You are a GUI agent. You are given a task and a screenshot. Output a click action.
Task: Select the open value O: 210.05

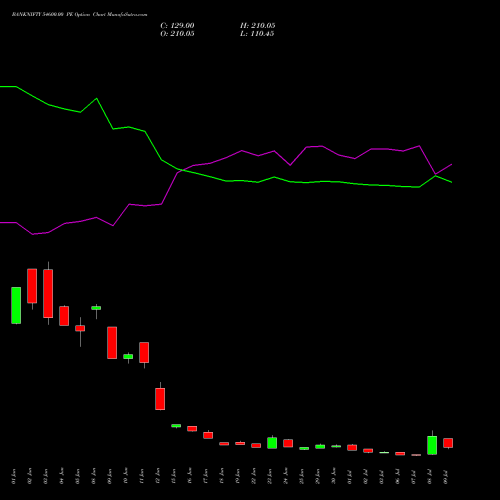coord(177,34)
